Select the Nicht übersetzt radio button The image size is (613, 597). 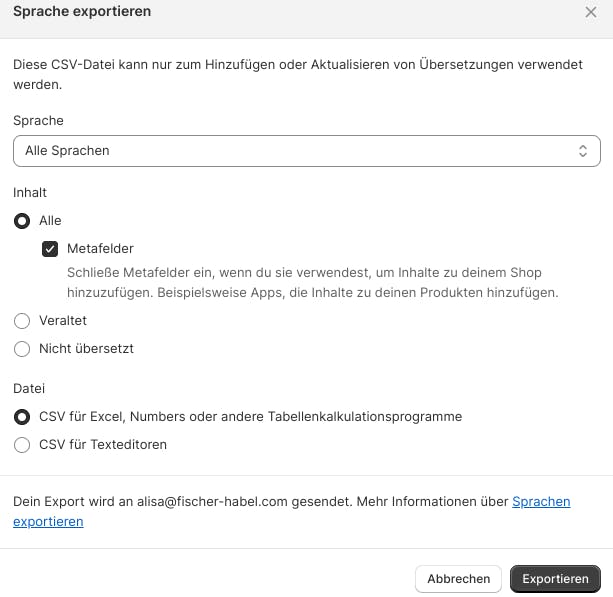[x=22, y=349]
